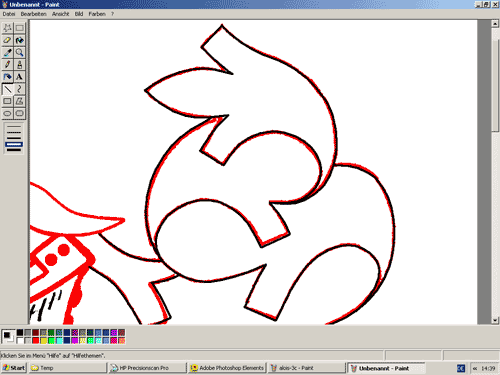Click the vertical scrollbar down arrow
This screenshot has height=375, width=500.
pyautogui.click(x=495, y=320)
